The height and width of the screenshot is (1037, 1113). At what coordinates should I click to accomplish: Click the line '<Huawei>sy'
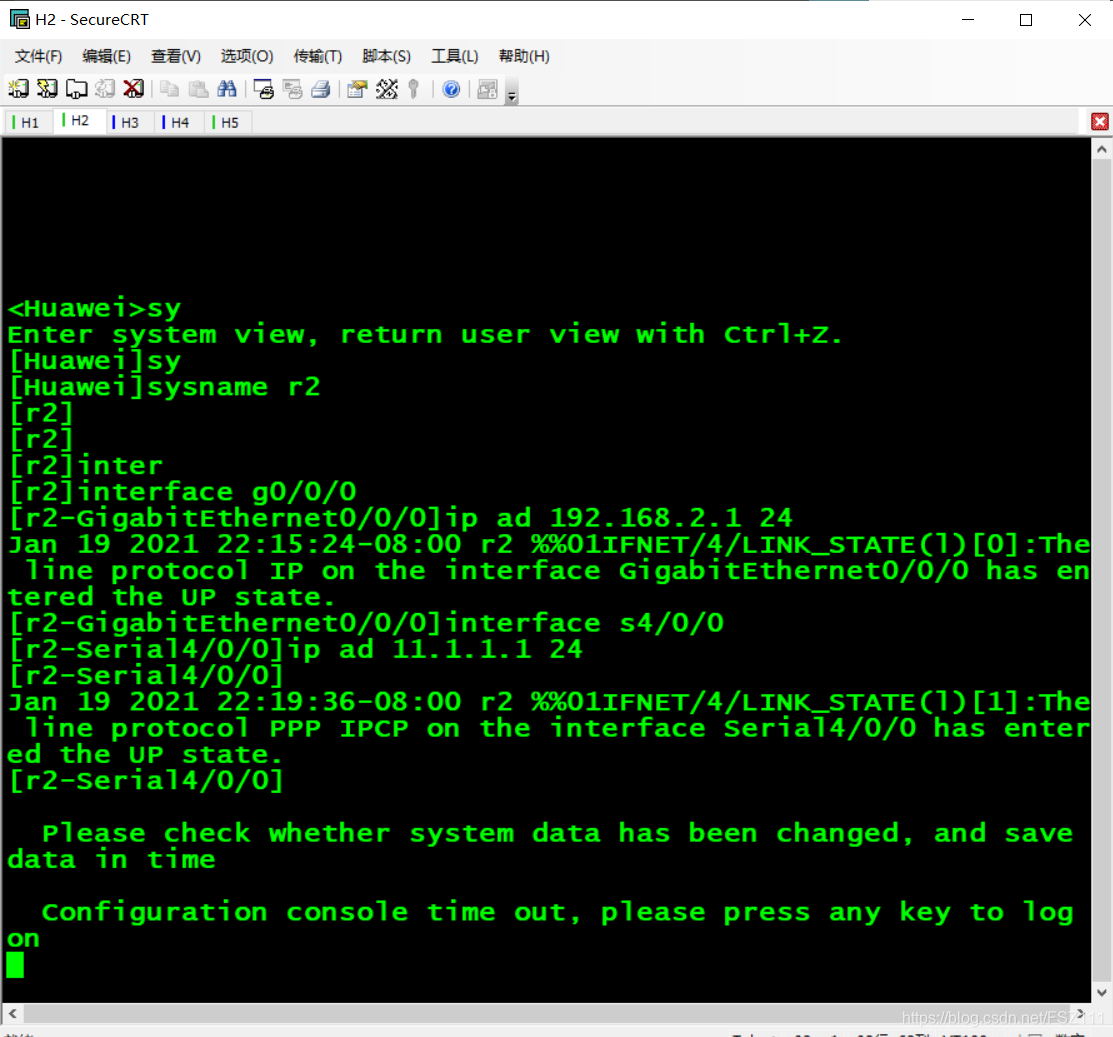(94, 309)
